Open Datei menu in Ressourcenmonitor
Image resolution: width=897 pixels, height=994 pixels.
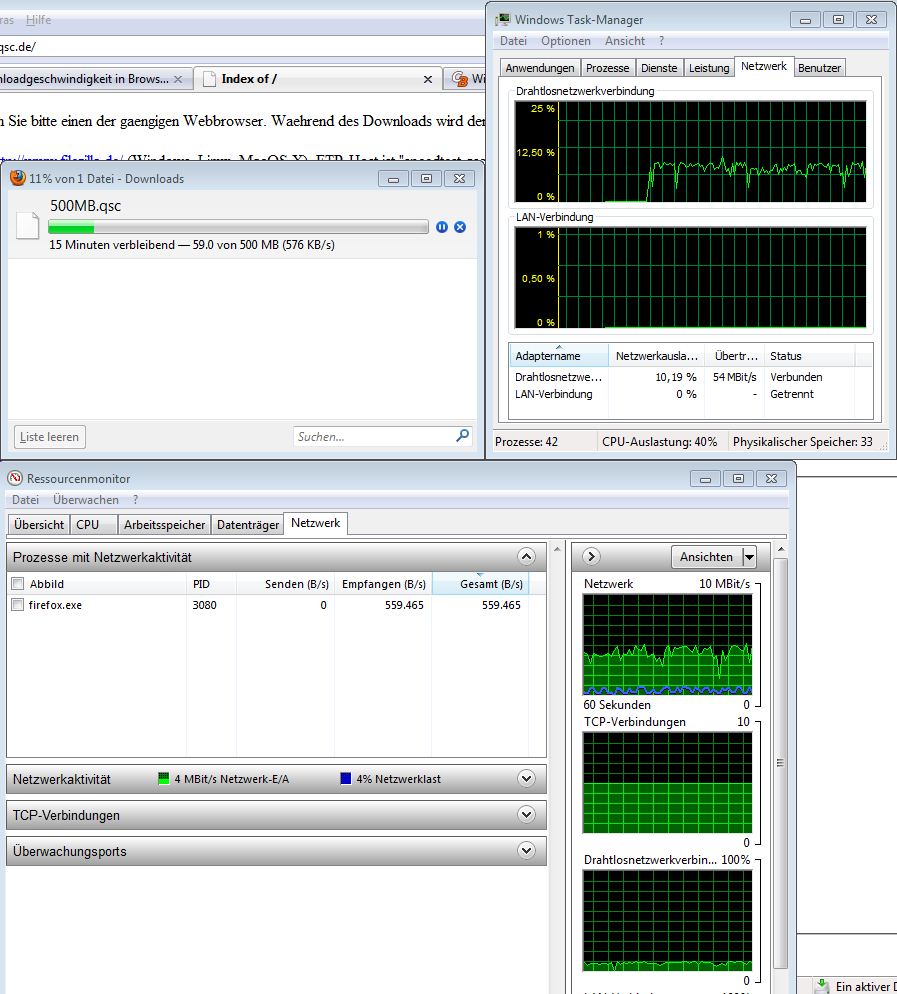pos(25,500)
